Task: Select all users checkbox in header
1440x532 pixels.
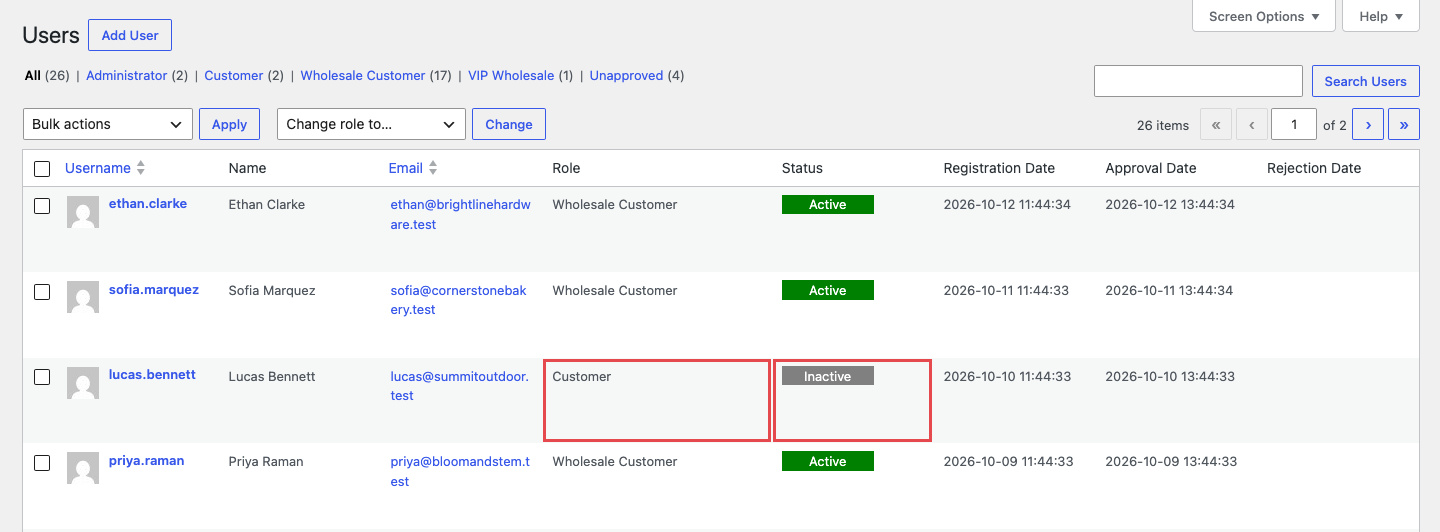Action: pos(42,169)
